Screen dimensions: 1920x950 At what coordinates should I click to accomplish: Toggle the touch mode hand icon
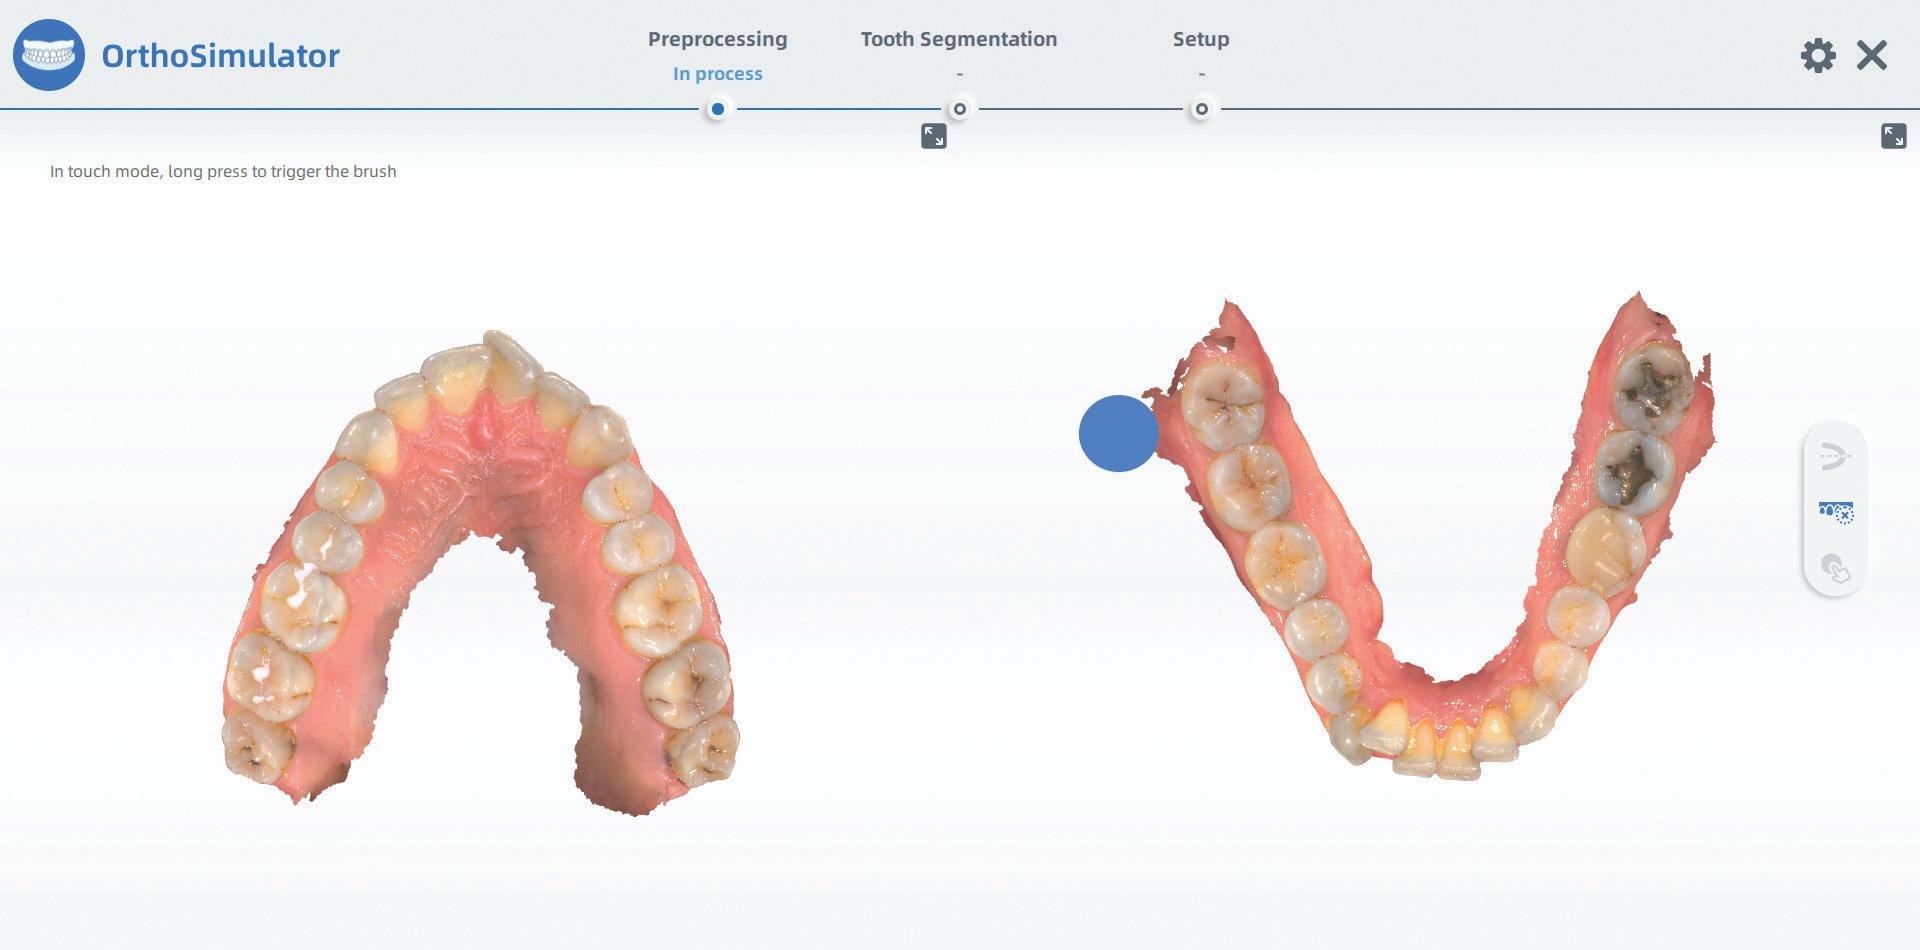tap(1835, 569)
